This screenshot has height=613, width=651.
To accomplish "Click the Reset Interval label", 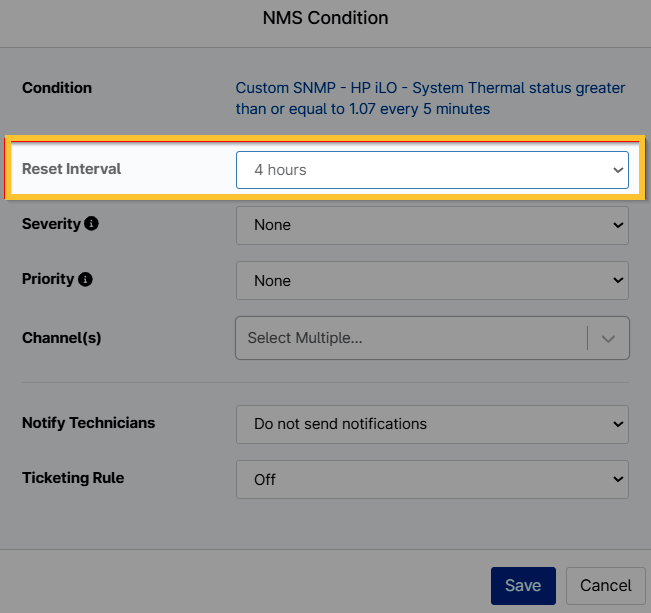I will pos(71,169).
